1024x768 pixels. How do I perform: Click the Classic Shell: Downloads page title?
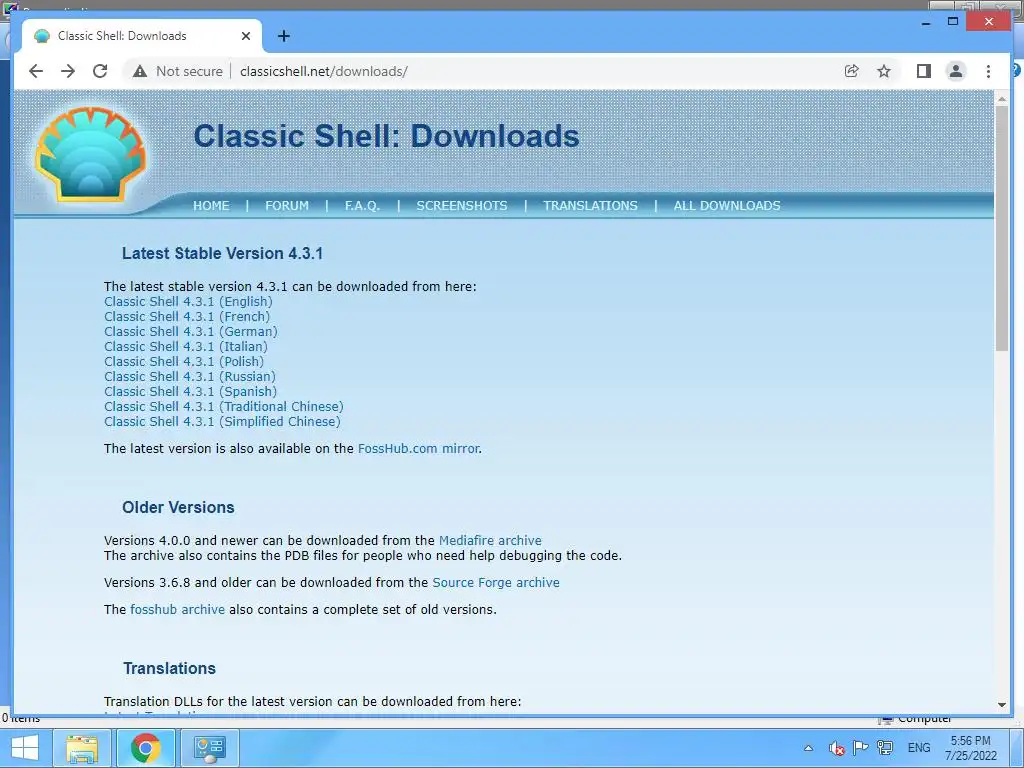tap(387, 136)
